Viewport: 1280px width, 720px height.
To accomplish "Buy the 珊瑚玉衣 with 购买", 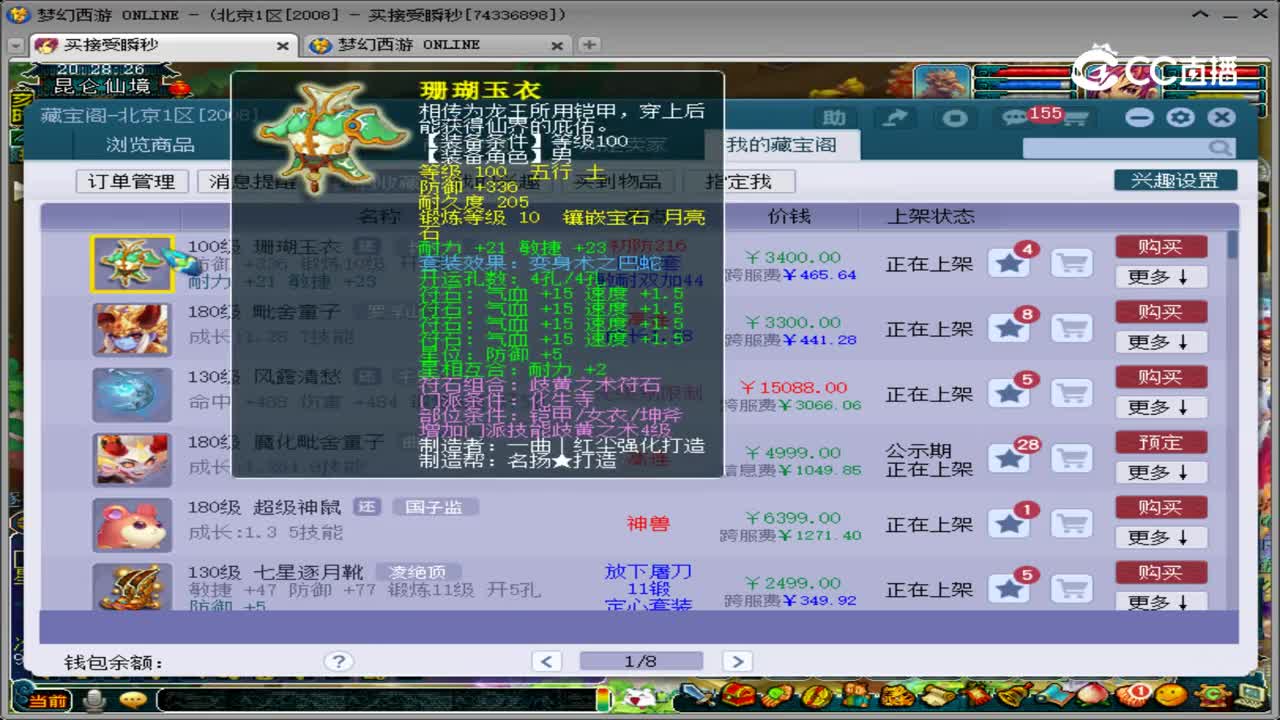I will (x=1161, y=247).
